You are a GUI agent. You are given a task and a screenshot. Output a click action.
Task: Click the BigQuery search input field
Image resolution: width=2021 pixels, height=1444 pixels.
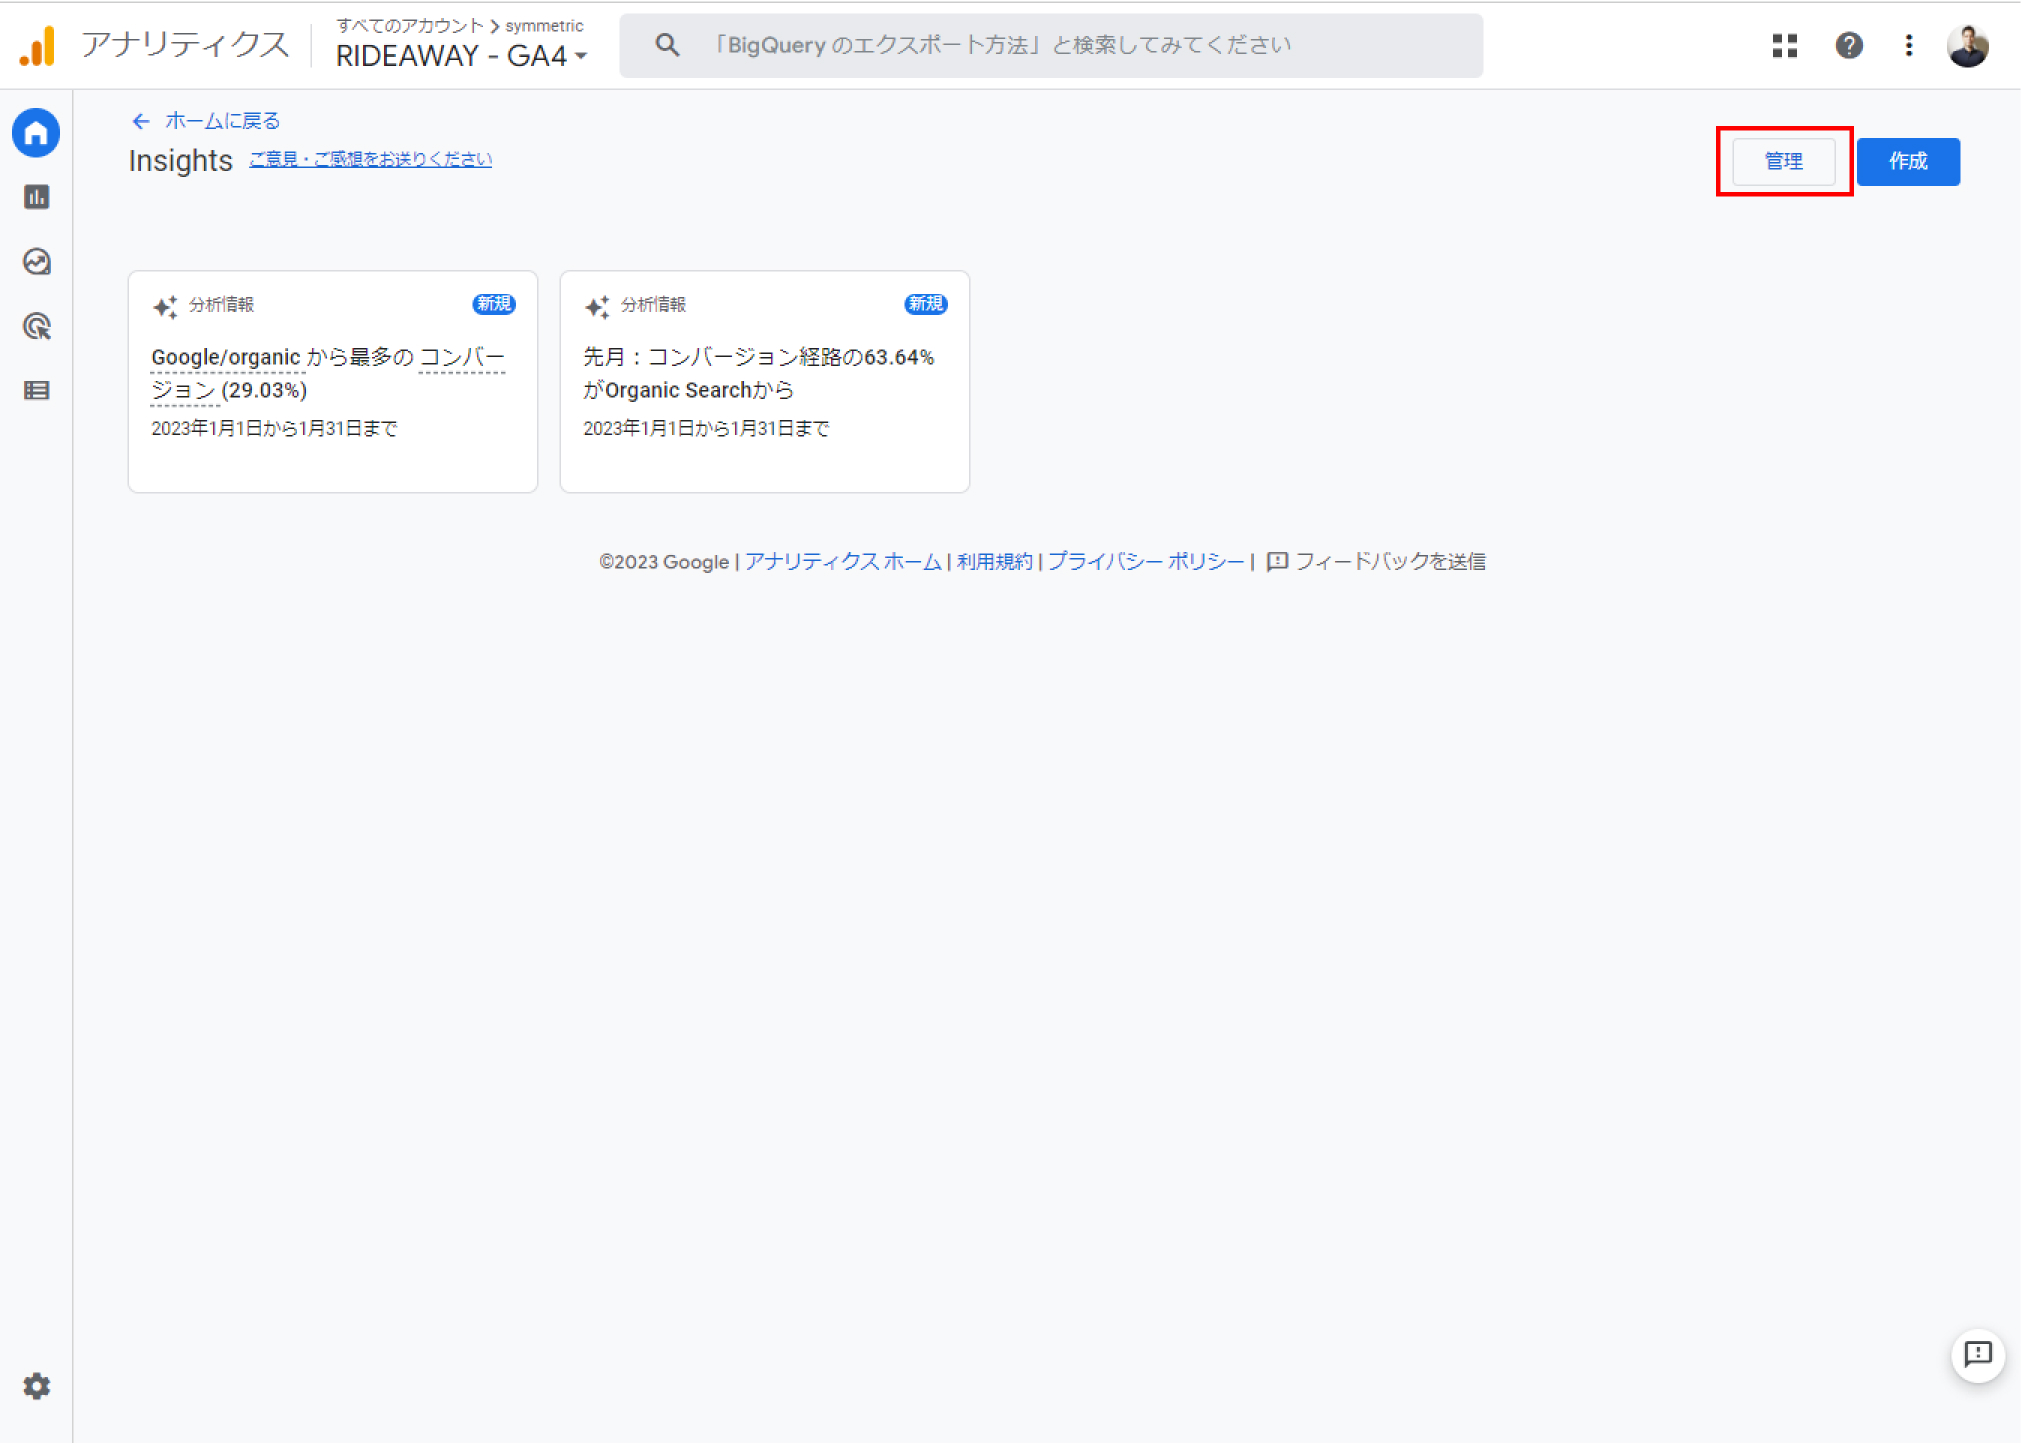pyautogui.click(x=1051, y=45)
